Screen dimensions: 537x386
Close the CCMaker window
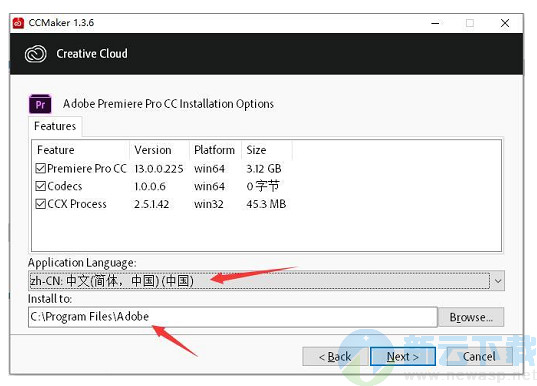[x=505, y=23]
